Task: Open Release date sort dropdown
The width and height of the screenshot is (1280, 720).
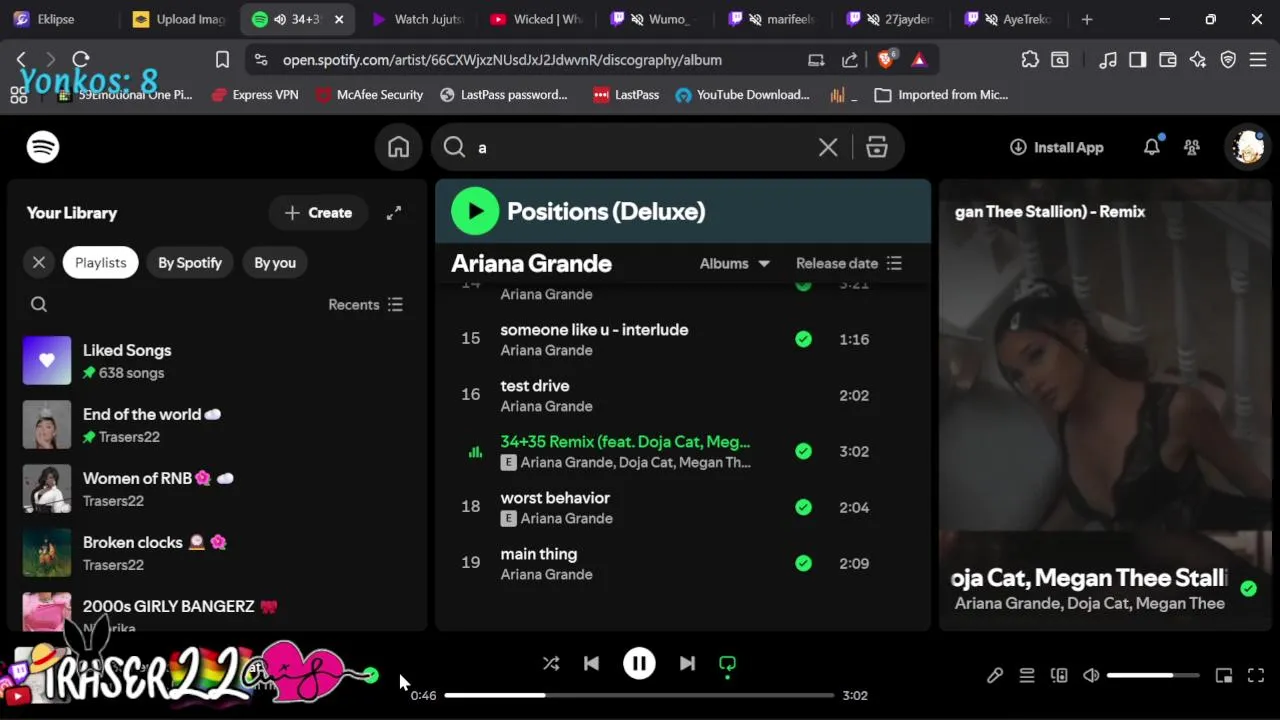Action: point(849,264)
